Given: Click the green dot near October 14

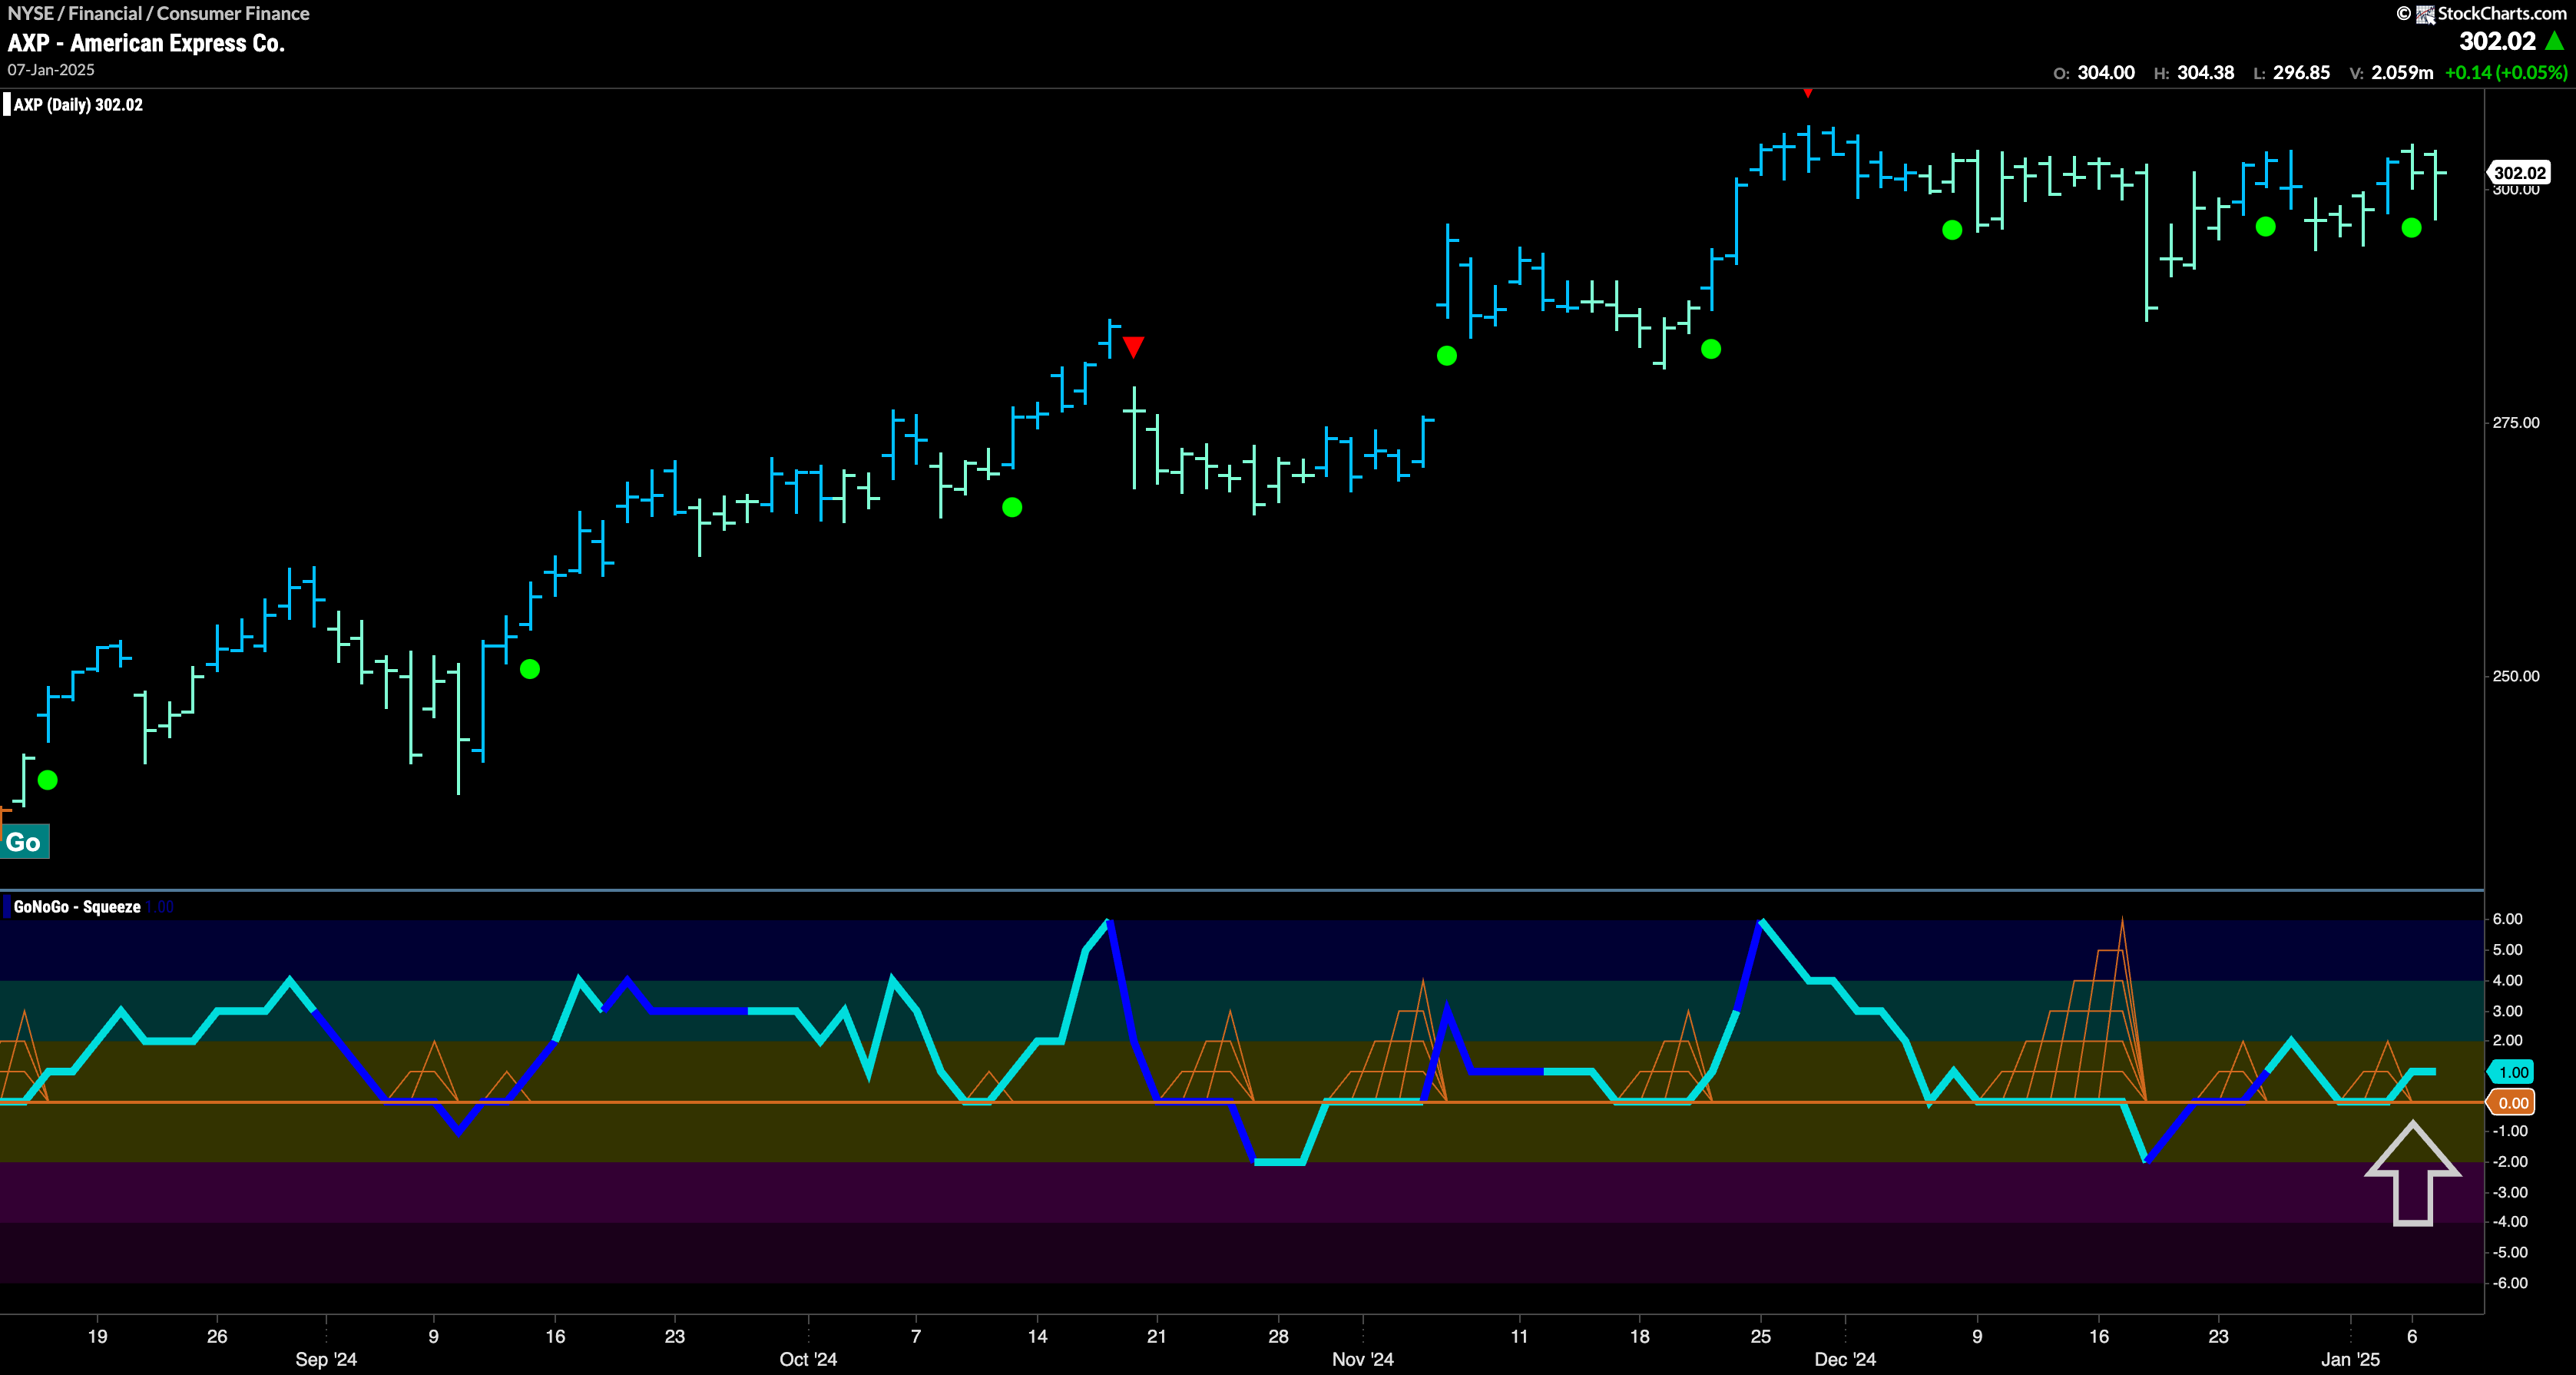Looking at the screenshot, I should point(1012,508).
